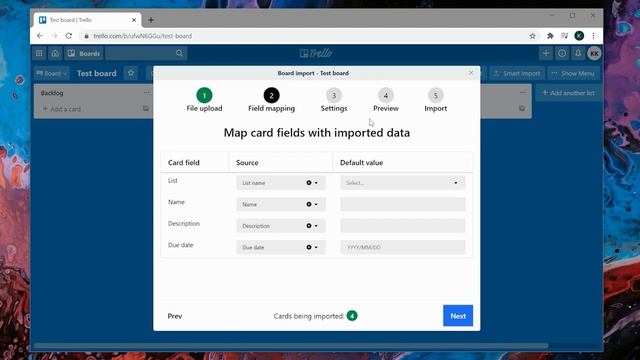Bookmark this page with star icon
This screenshot has width=640, height=360.
pos(533,36)
